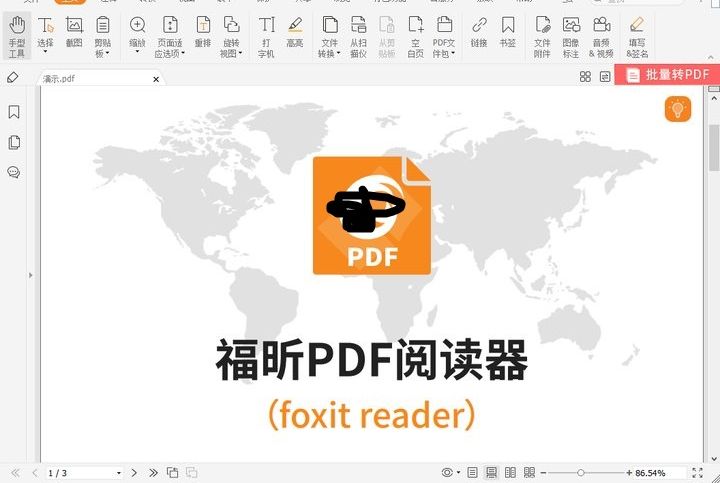Click the Link (链接) tool
720x483 pixels.
point(479,32)
